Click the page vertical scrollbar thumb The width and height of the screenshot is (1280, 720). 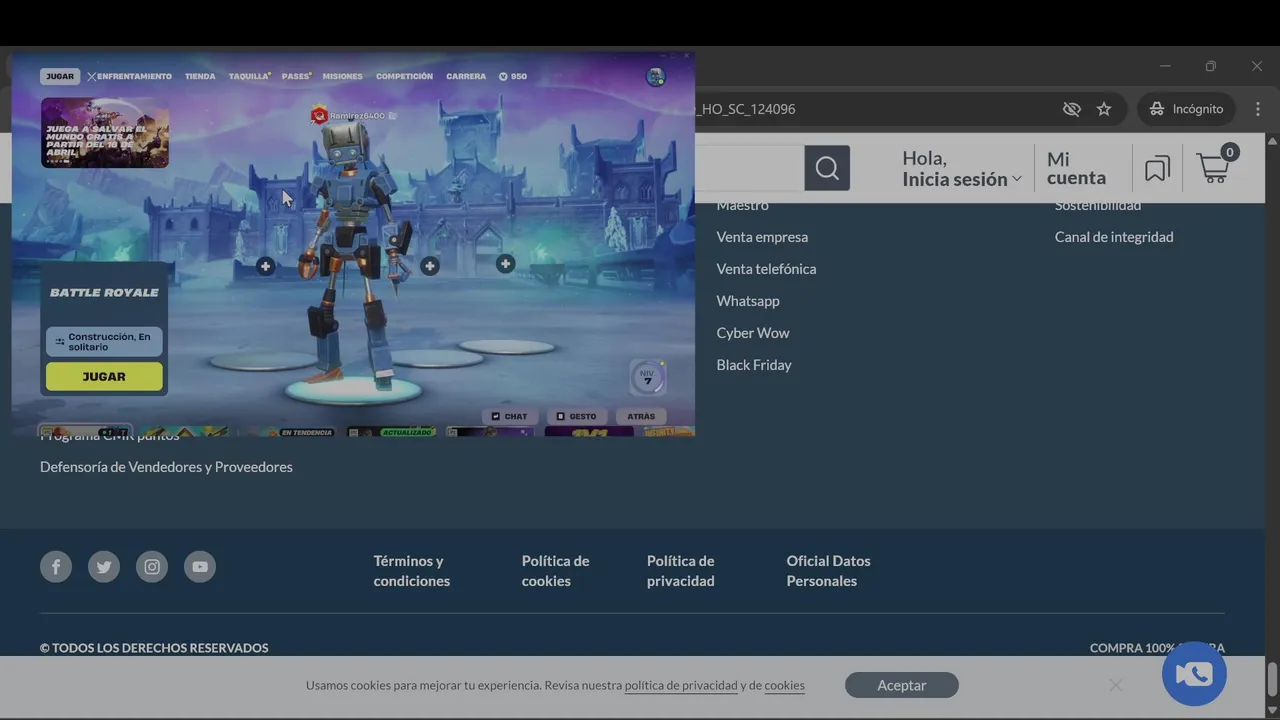point(1272,679)
